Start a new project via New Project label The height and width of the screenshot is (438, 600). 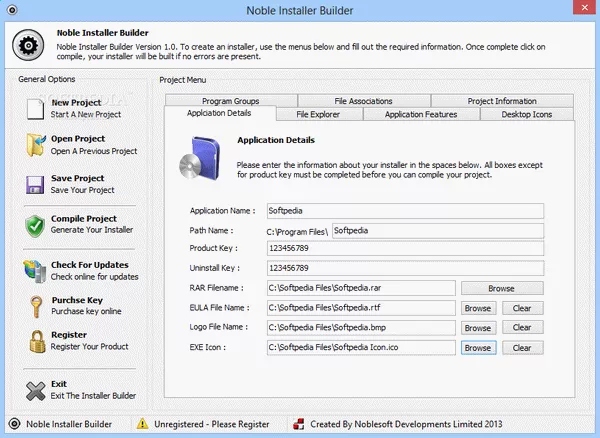pyautogui.click(x=77, y=103)
